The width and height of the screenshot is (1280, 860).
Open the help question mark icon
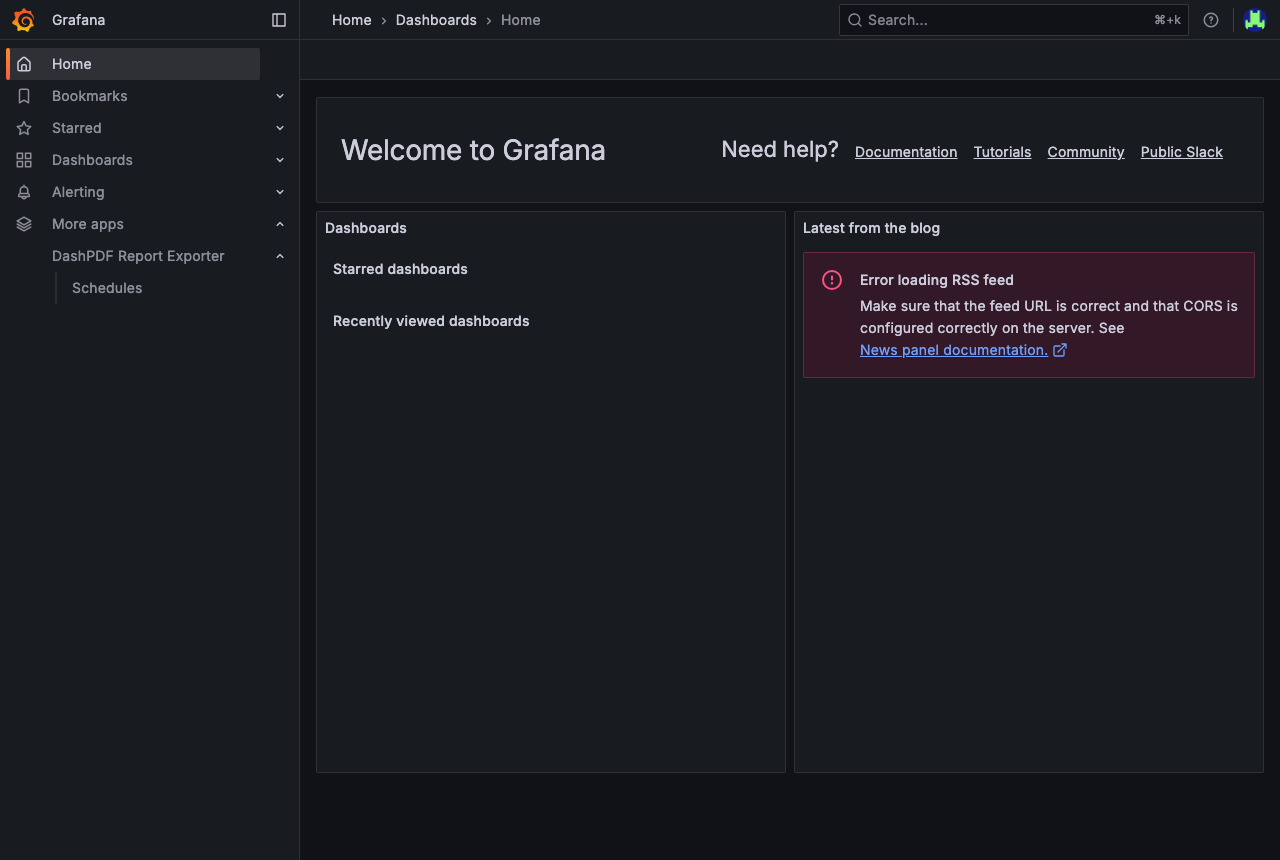[x=1211, y=20]
